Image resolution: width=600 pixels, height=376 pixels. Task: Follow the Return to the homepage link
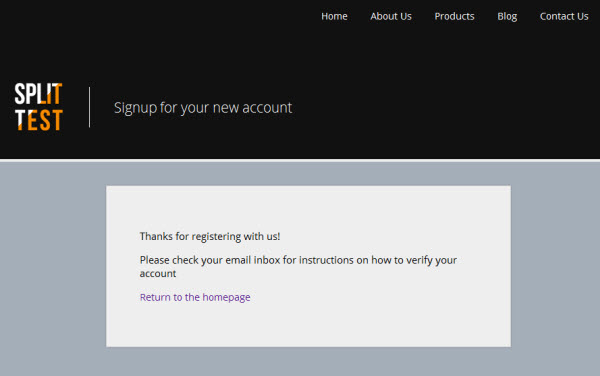point(195,297)
